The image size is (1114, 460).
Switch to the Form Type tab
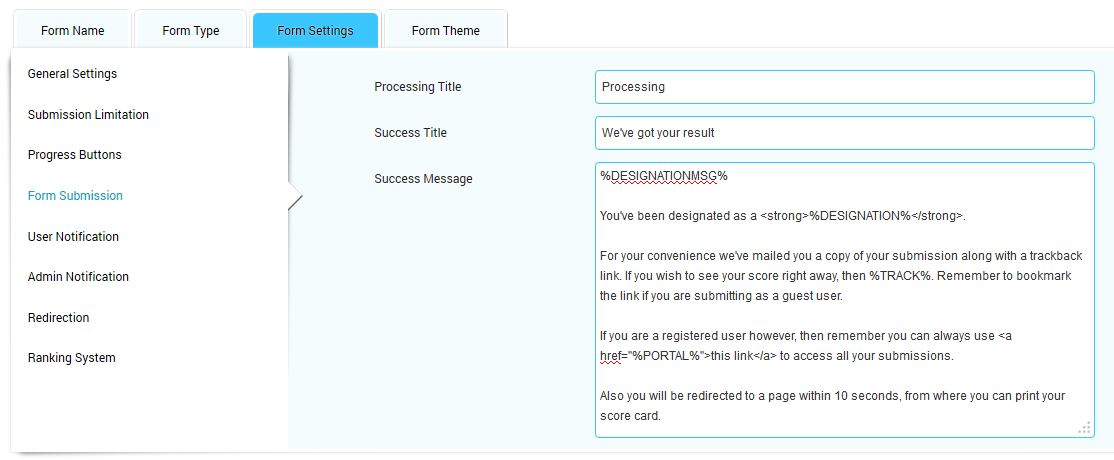tap(190, 31)
